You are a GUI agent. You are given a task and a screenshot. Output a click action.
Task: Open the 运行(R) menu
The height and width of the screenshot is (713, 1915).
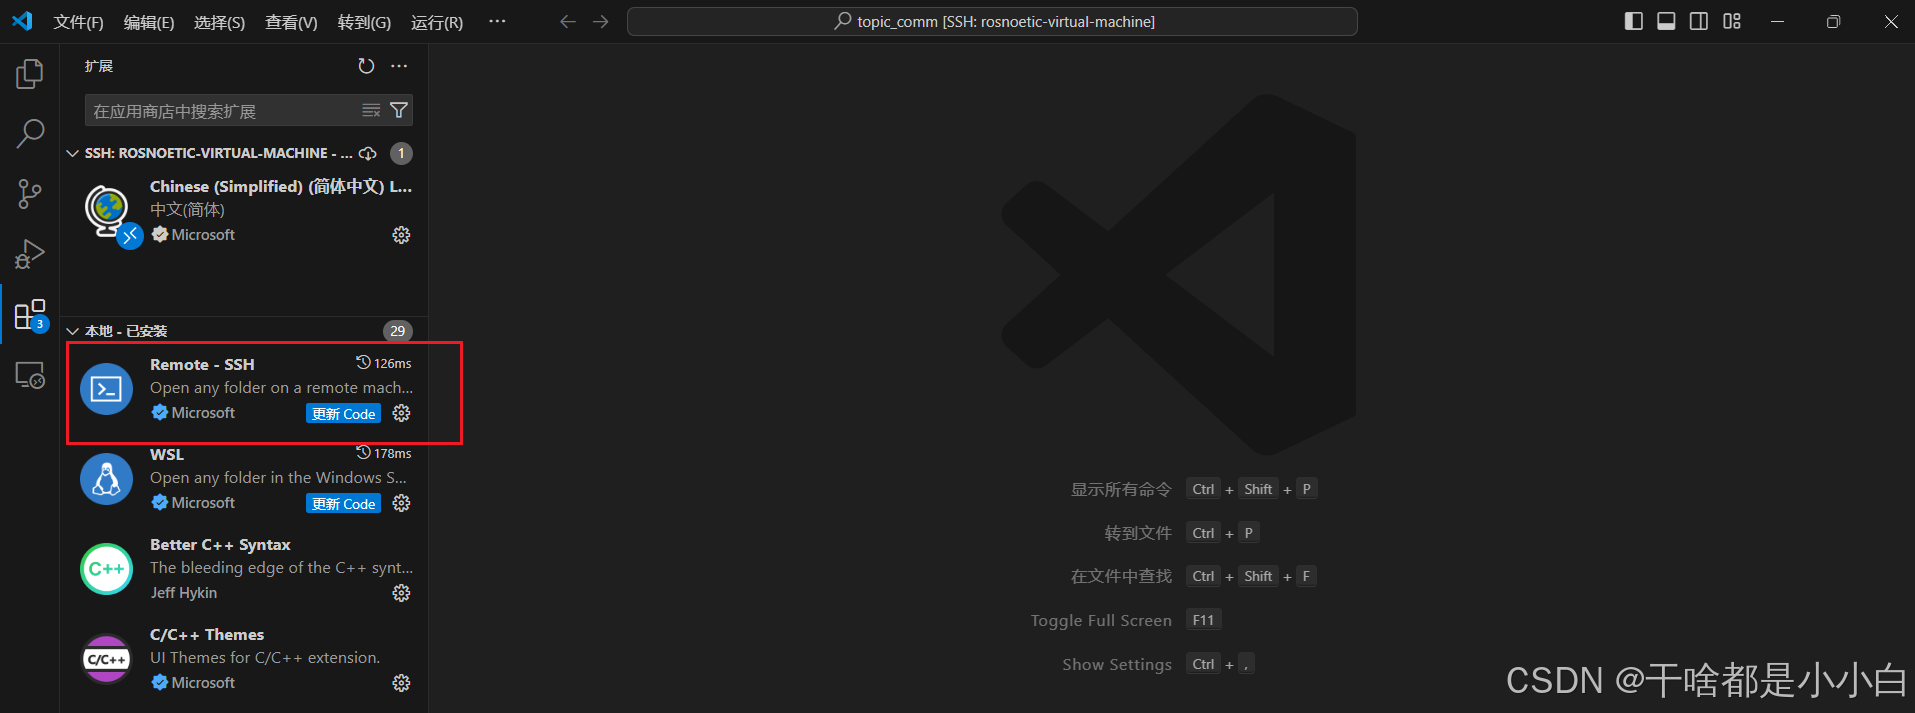(x=437, y=22)
